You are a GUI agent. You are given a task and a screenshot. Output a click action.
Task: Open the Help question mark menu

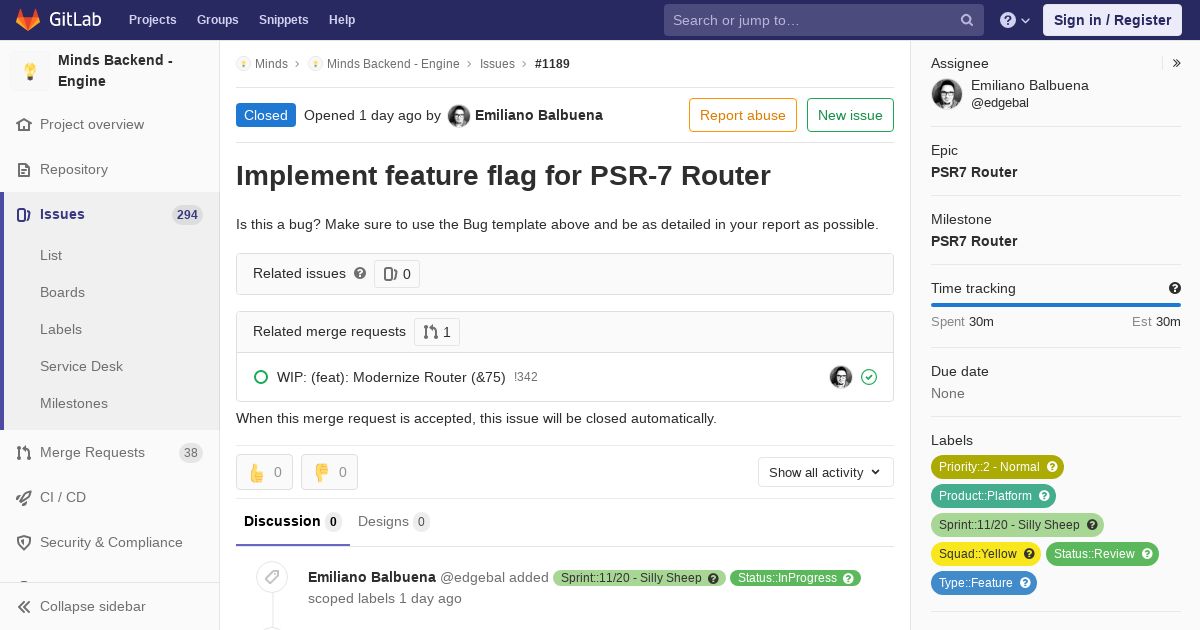click(1015, 20)
